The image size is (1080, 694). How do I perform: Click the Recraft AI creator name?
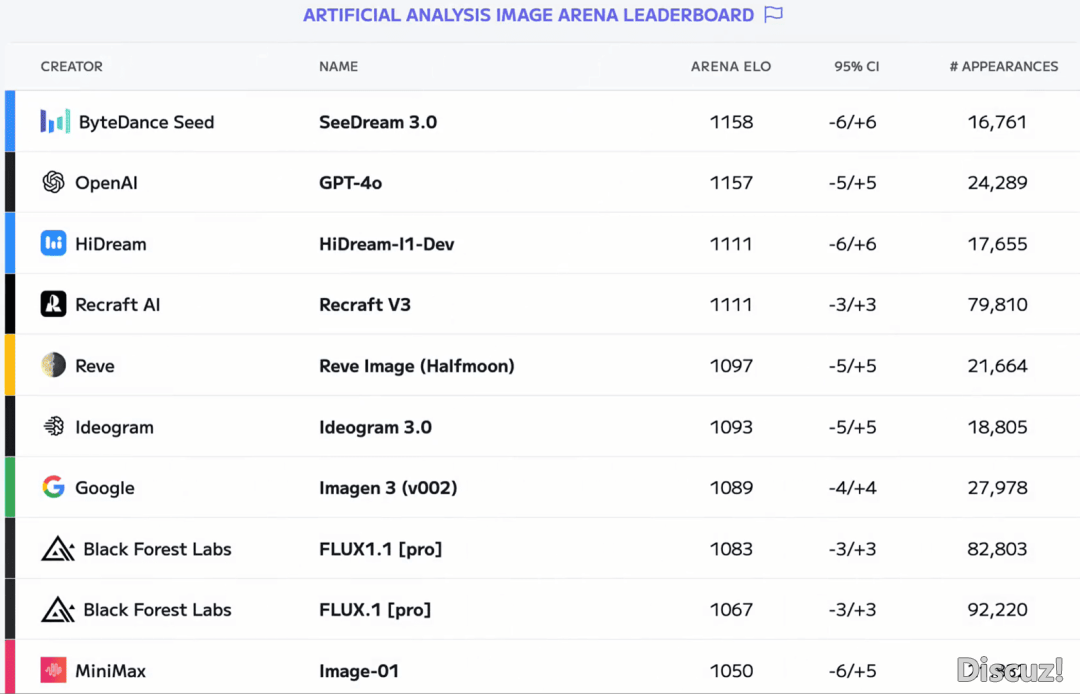pyautogui.click(x=118, y=304)
